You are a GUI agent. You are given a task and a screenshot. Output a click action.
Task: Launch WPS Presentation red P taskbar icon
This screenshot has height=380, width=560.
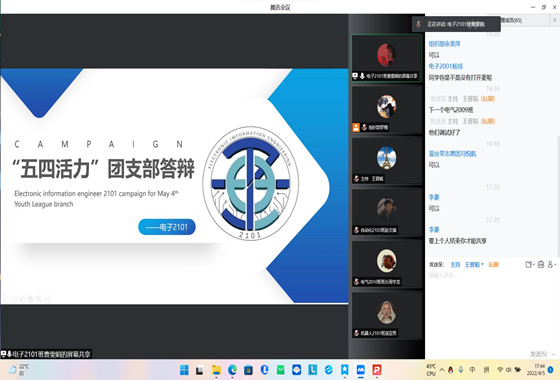click(377, 370)
